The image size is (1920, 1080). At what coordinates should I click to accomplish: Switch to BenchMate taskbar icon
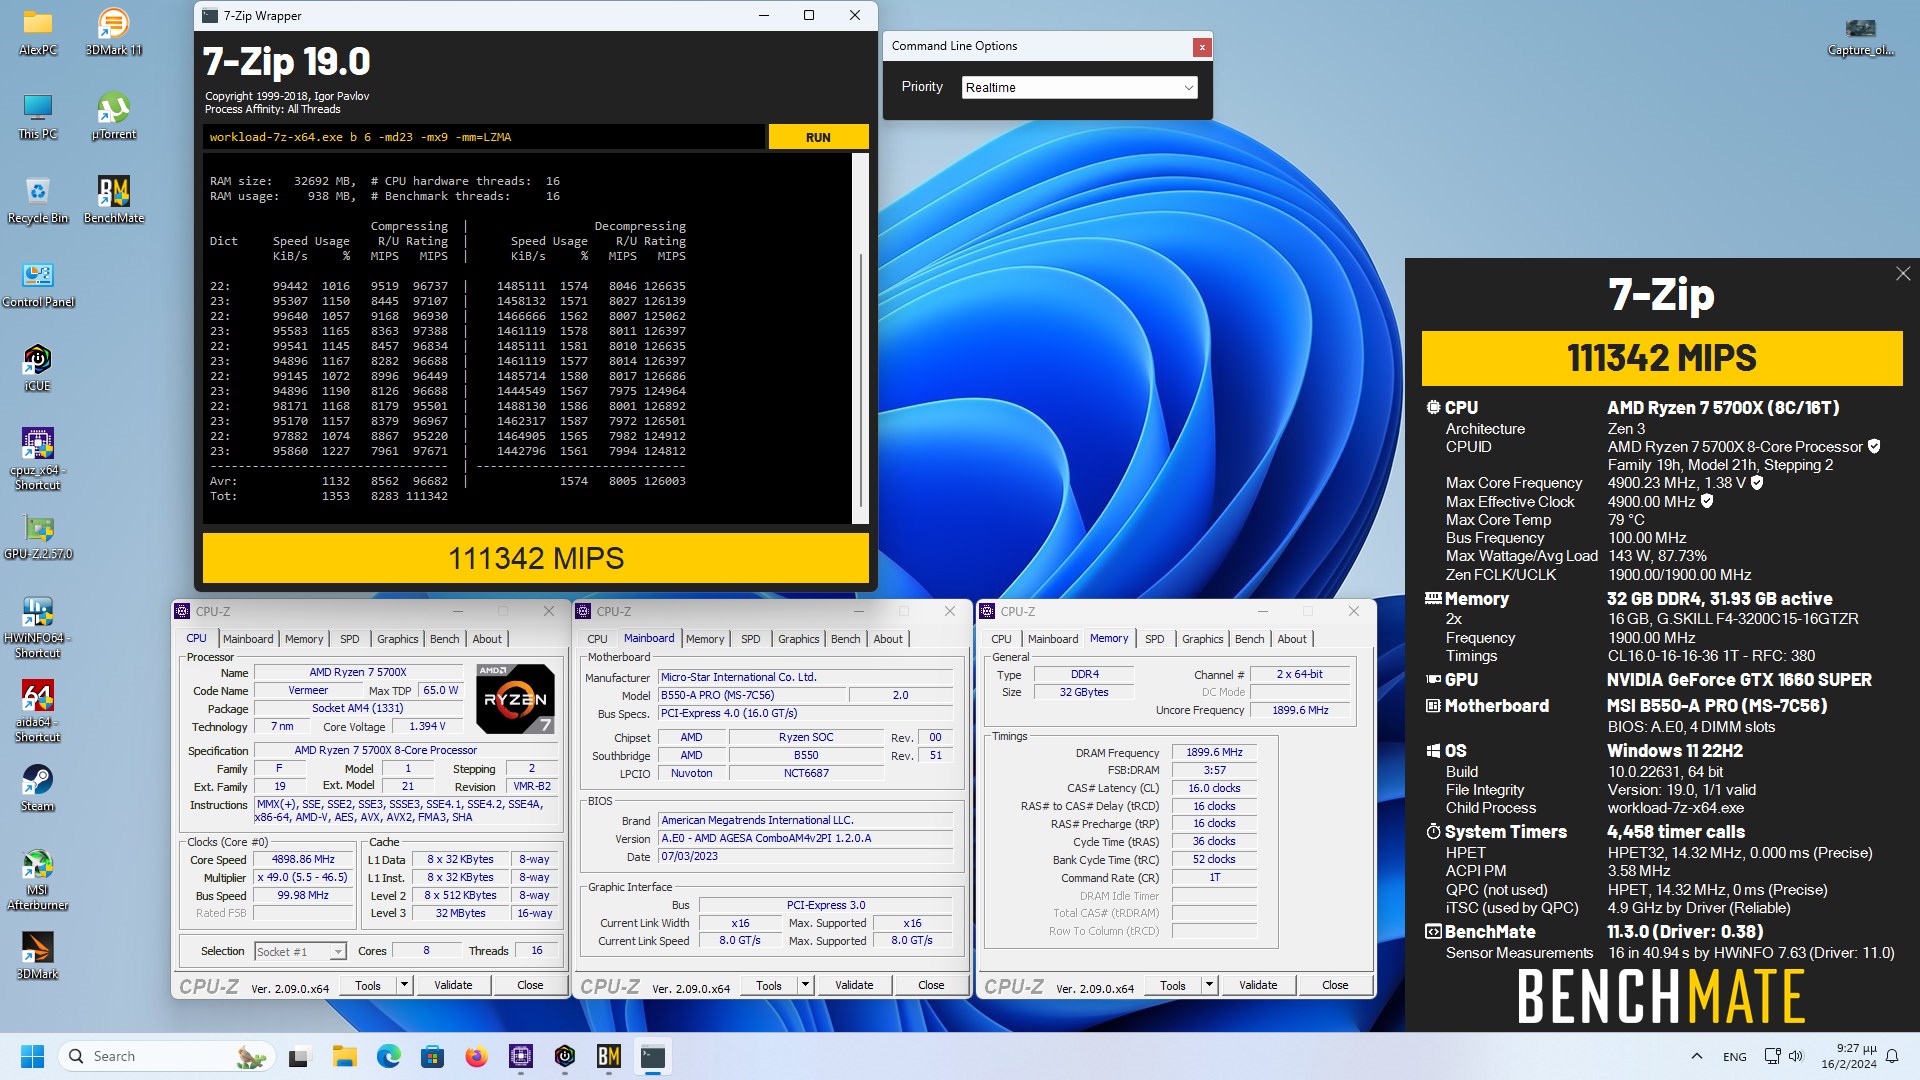(609, 1056)
